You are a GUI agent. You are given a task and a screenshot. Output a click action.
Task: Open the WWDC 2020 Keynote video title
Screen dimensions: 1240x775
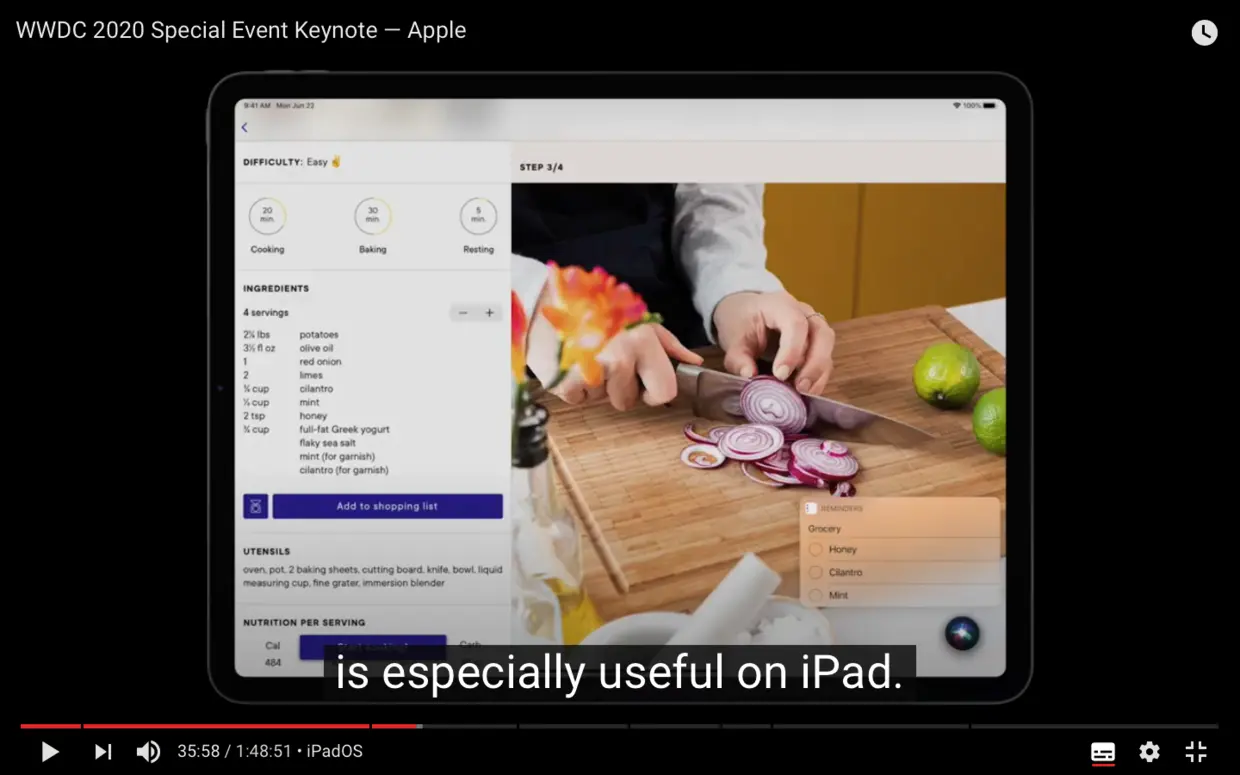point(240,30)
